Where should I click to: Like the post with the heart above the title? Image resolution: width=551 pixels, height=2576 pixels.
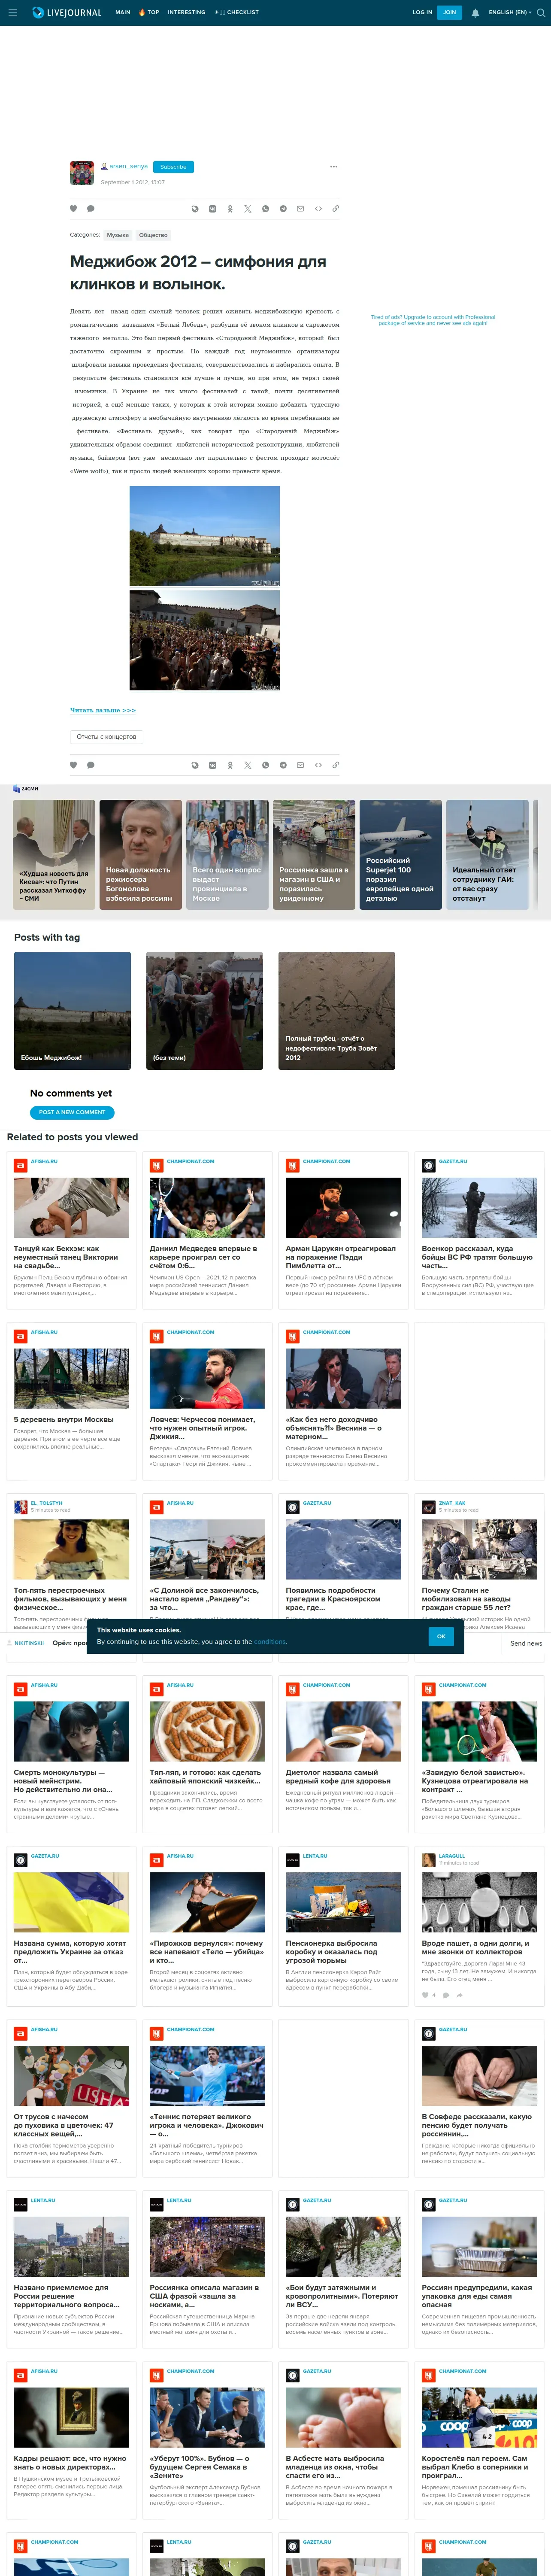tap(73, 209)
